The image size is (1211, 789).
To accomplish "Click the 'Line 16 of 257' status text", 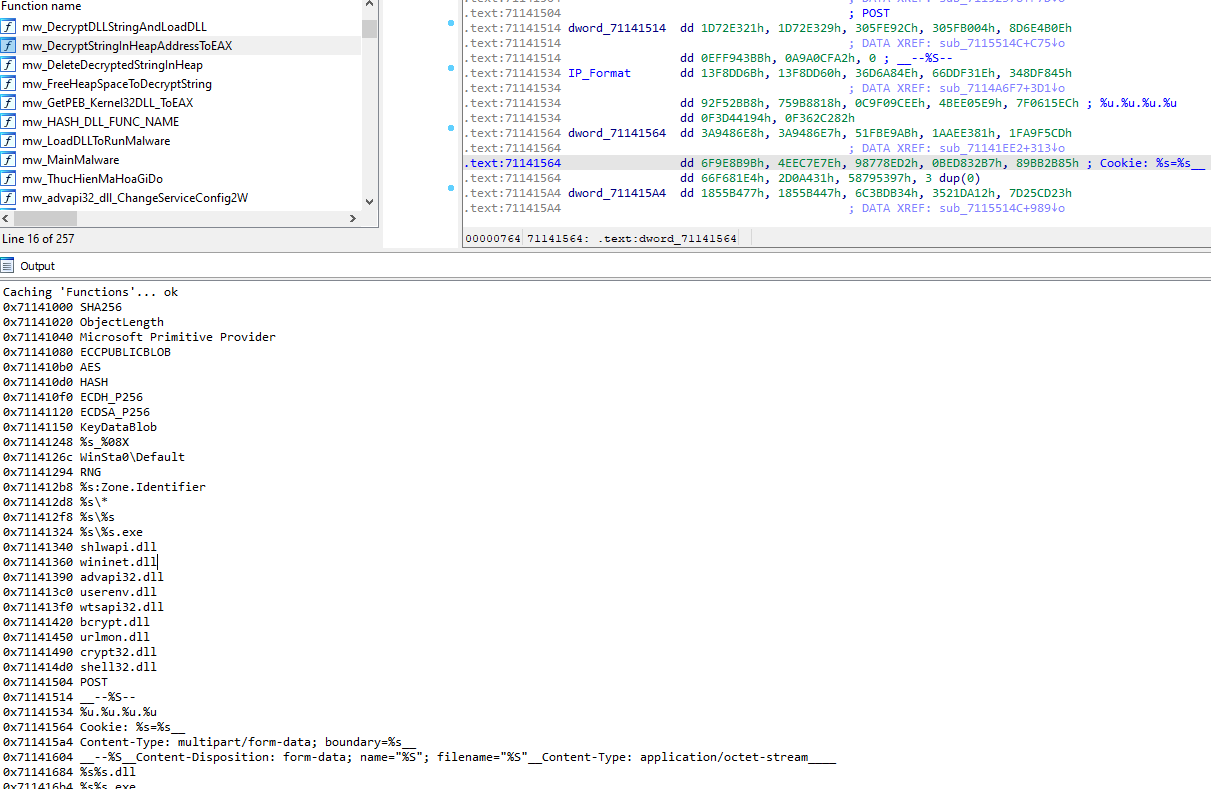I will pos(38,239).
